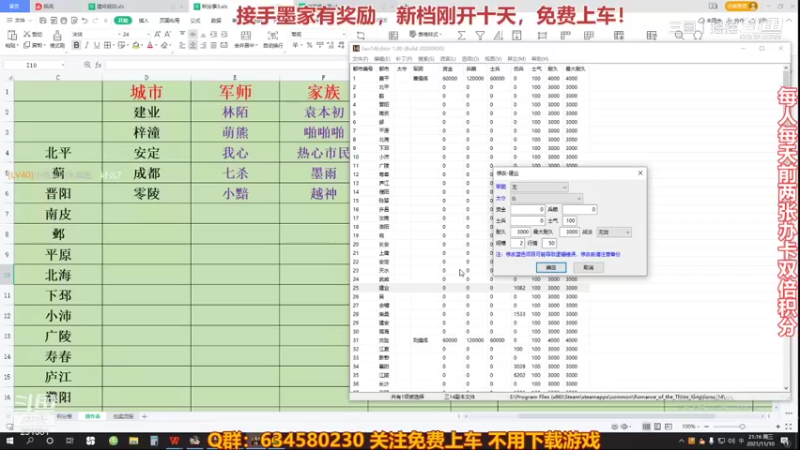Switch to the active green sheet tab
The image size is (800, 450).
[x=92, y=416]
